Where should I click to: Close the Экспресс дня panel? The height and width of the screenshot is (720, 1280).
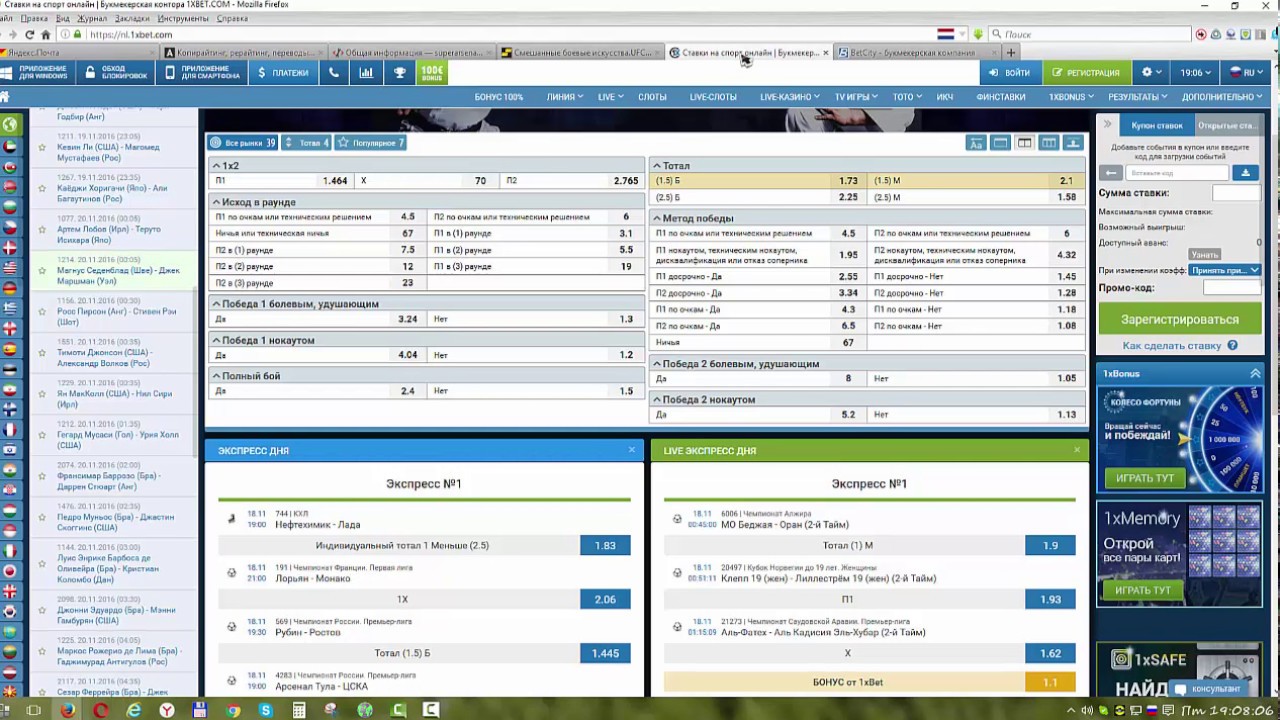pyautogui.click(x=632, y=450)
